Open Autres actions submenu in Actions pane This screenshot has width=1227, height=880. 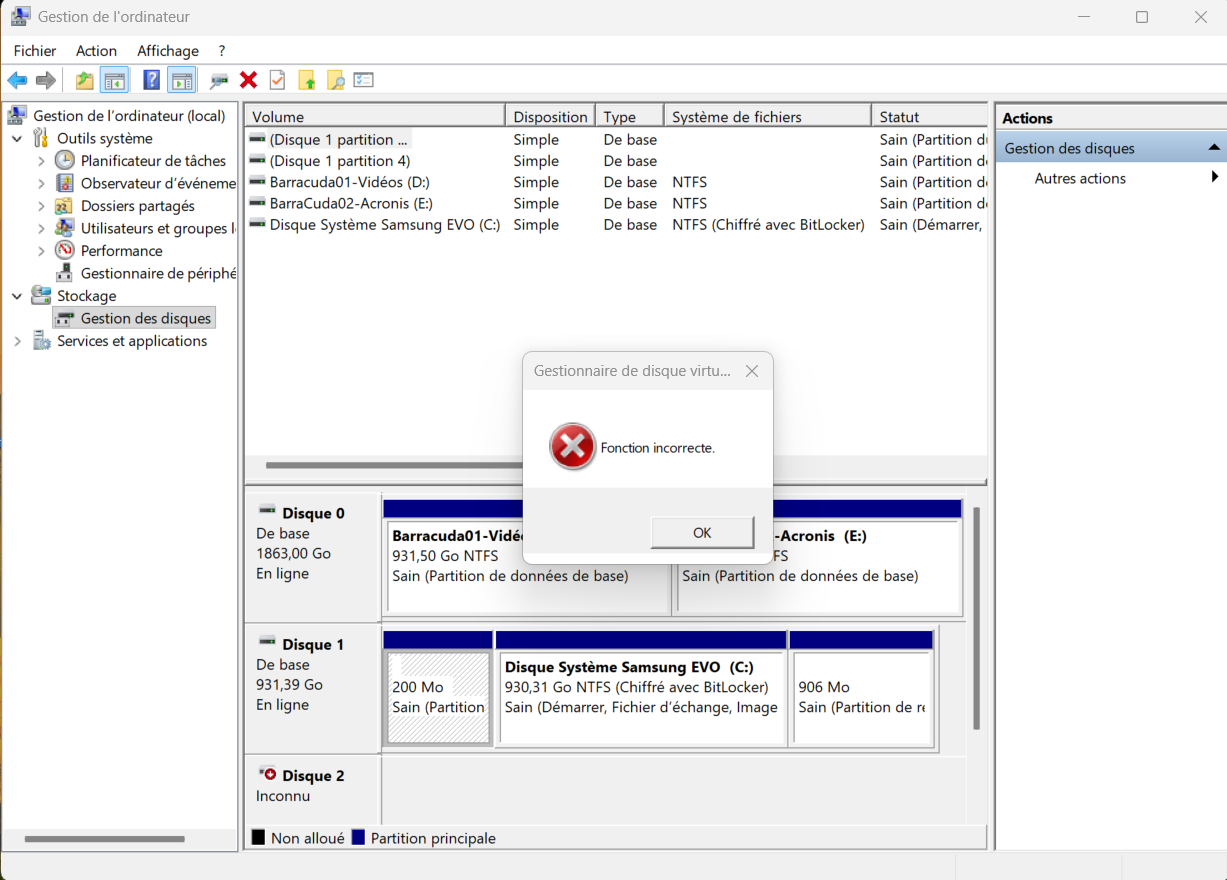pos(1110,178)
